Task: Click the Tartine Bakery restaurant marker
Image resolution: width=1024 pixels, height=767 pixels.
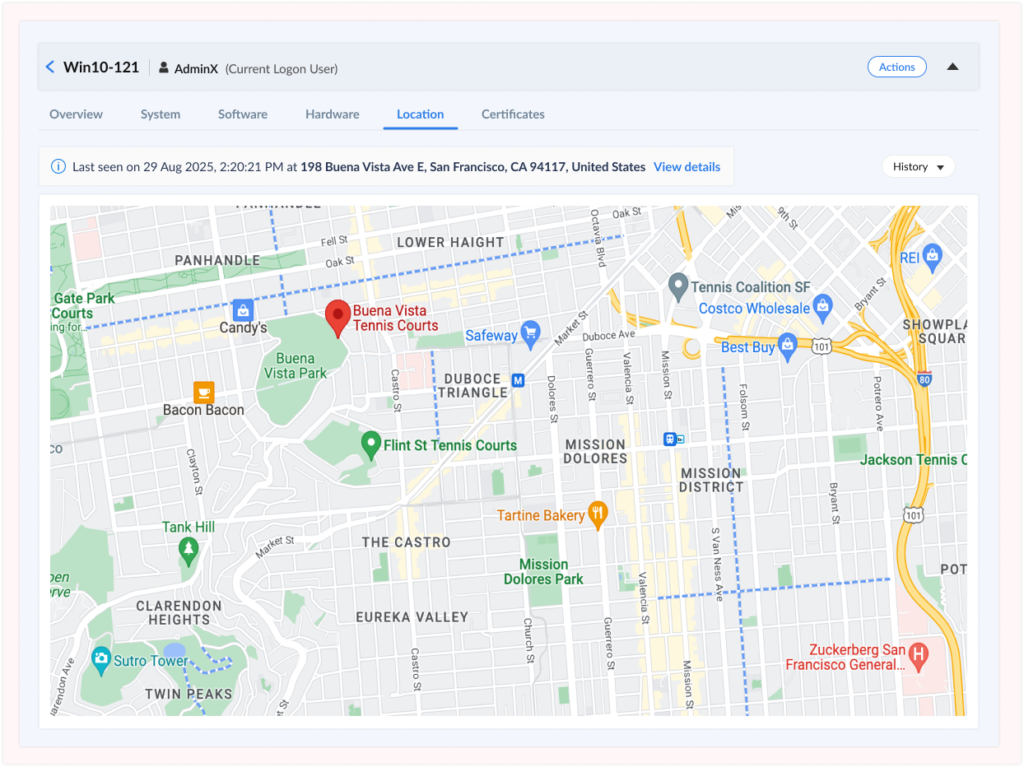Action: point(598,515)
